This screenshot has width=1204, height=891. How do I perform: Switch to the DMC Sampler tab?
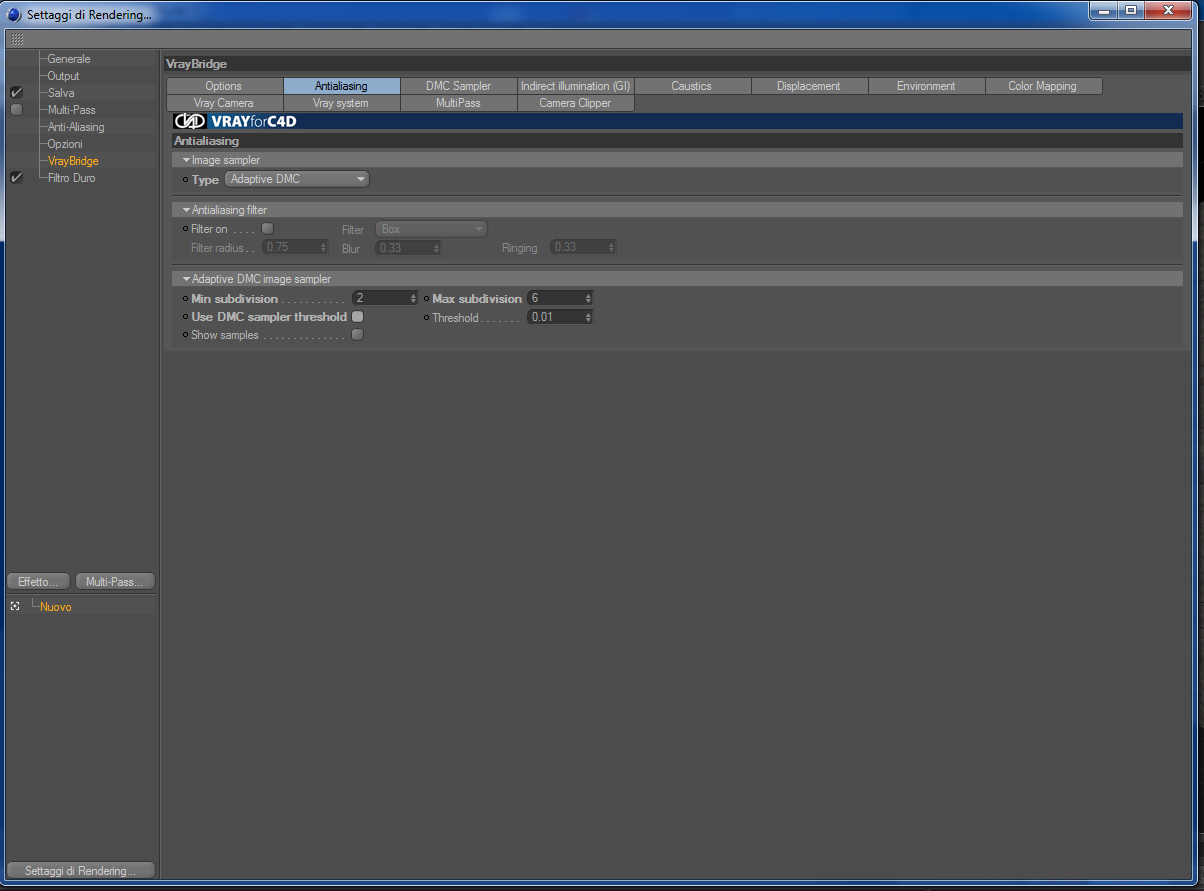pos(459,86)
